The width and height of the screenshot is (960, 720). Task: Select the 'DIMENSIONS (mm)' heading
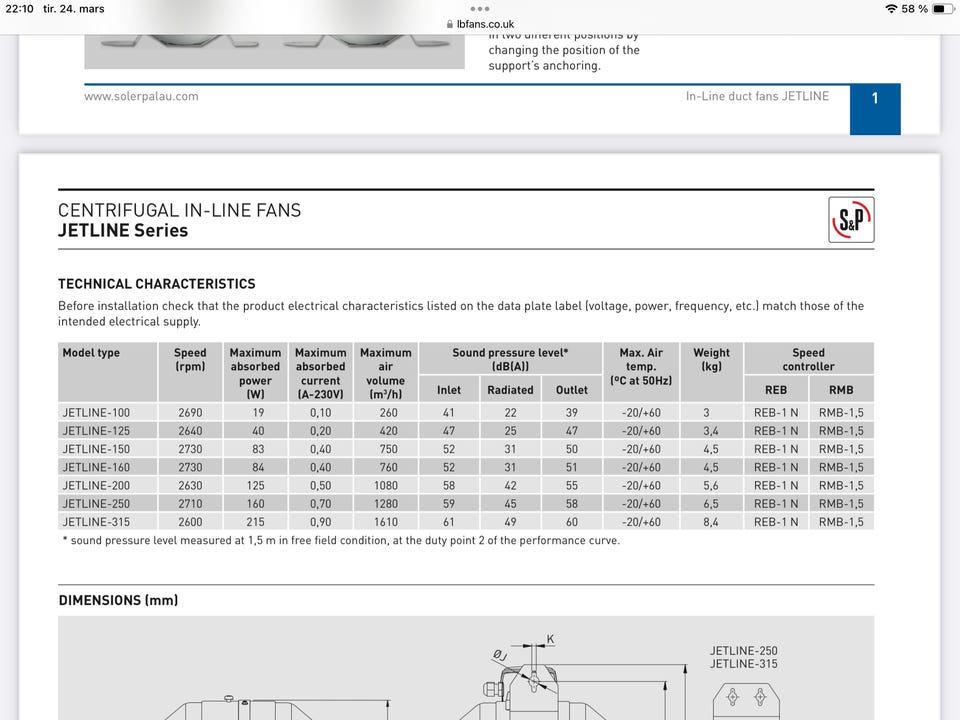tap(118, 600)
